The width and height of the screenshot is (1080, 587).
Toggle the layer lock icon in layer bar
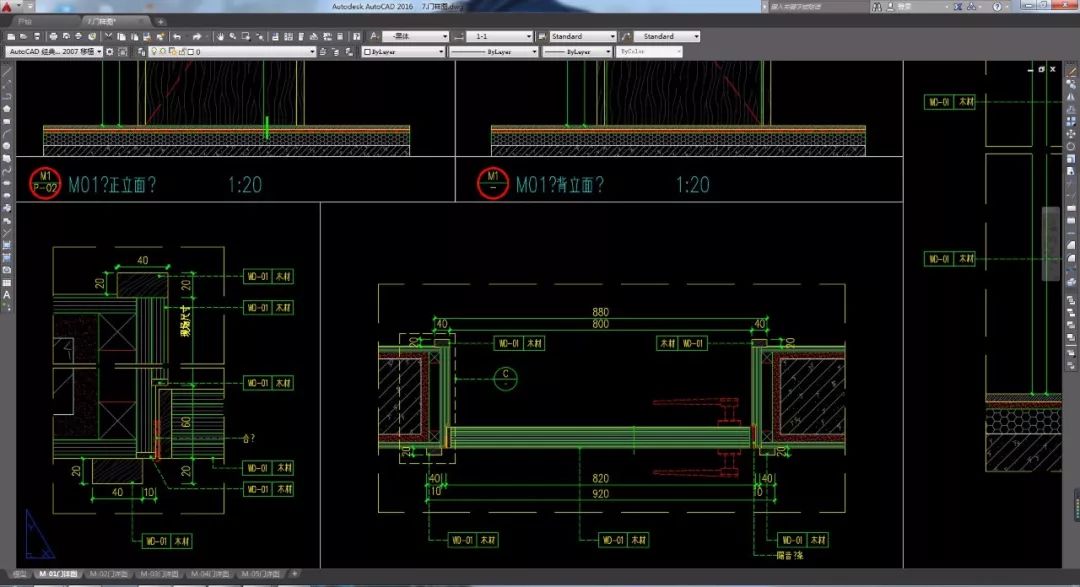point(179,51)
